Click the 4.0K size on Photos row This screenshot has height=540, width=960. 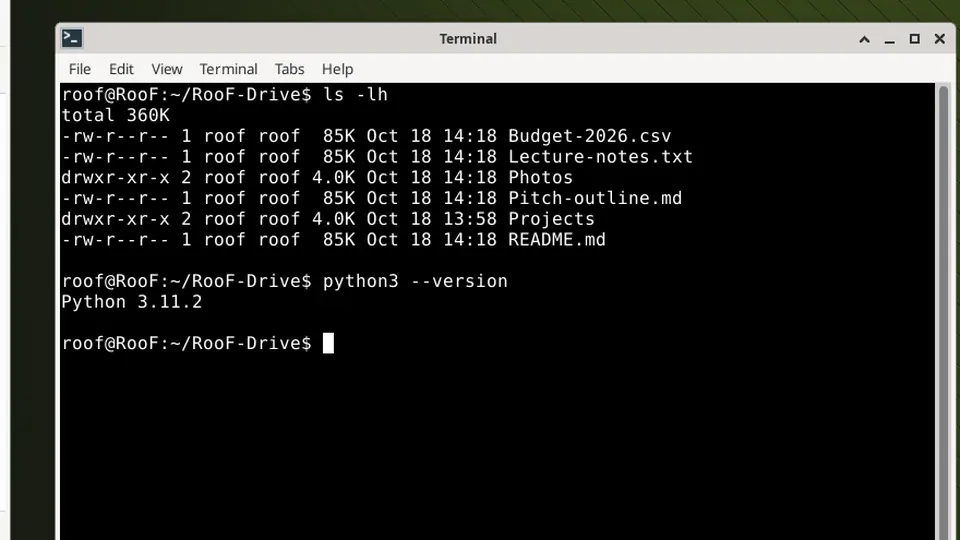click(x=334, y=178)
